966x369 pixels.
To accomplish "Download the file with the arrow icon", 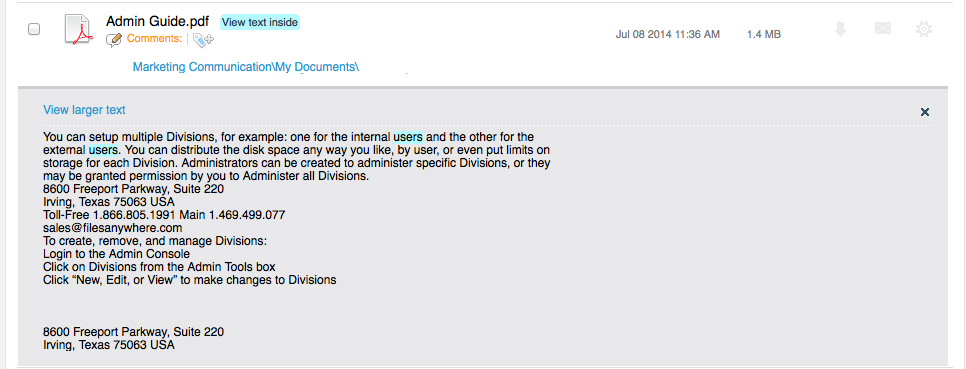I will point(840,29).
